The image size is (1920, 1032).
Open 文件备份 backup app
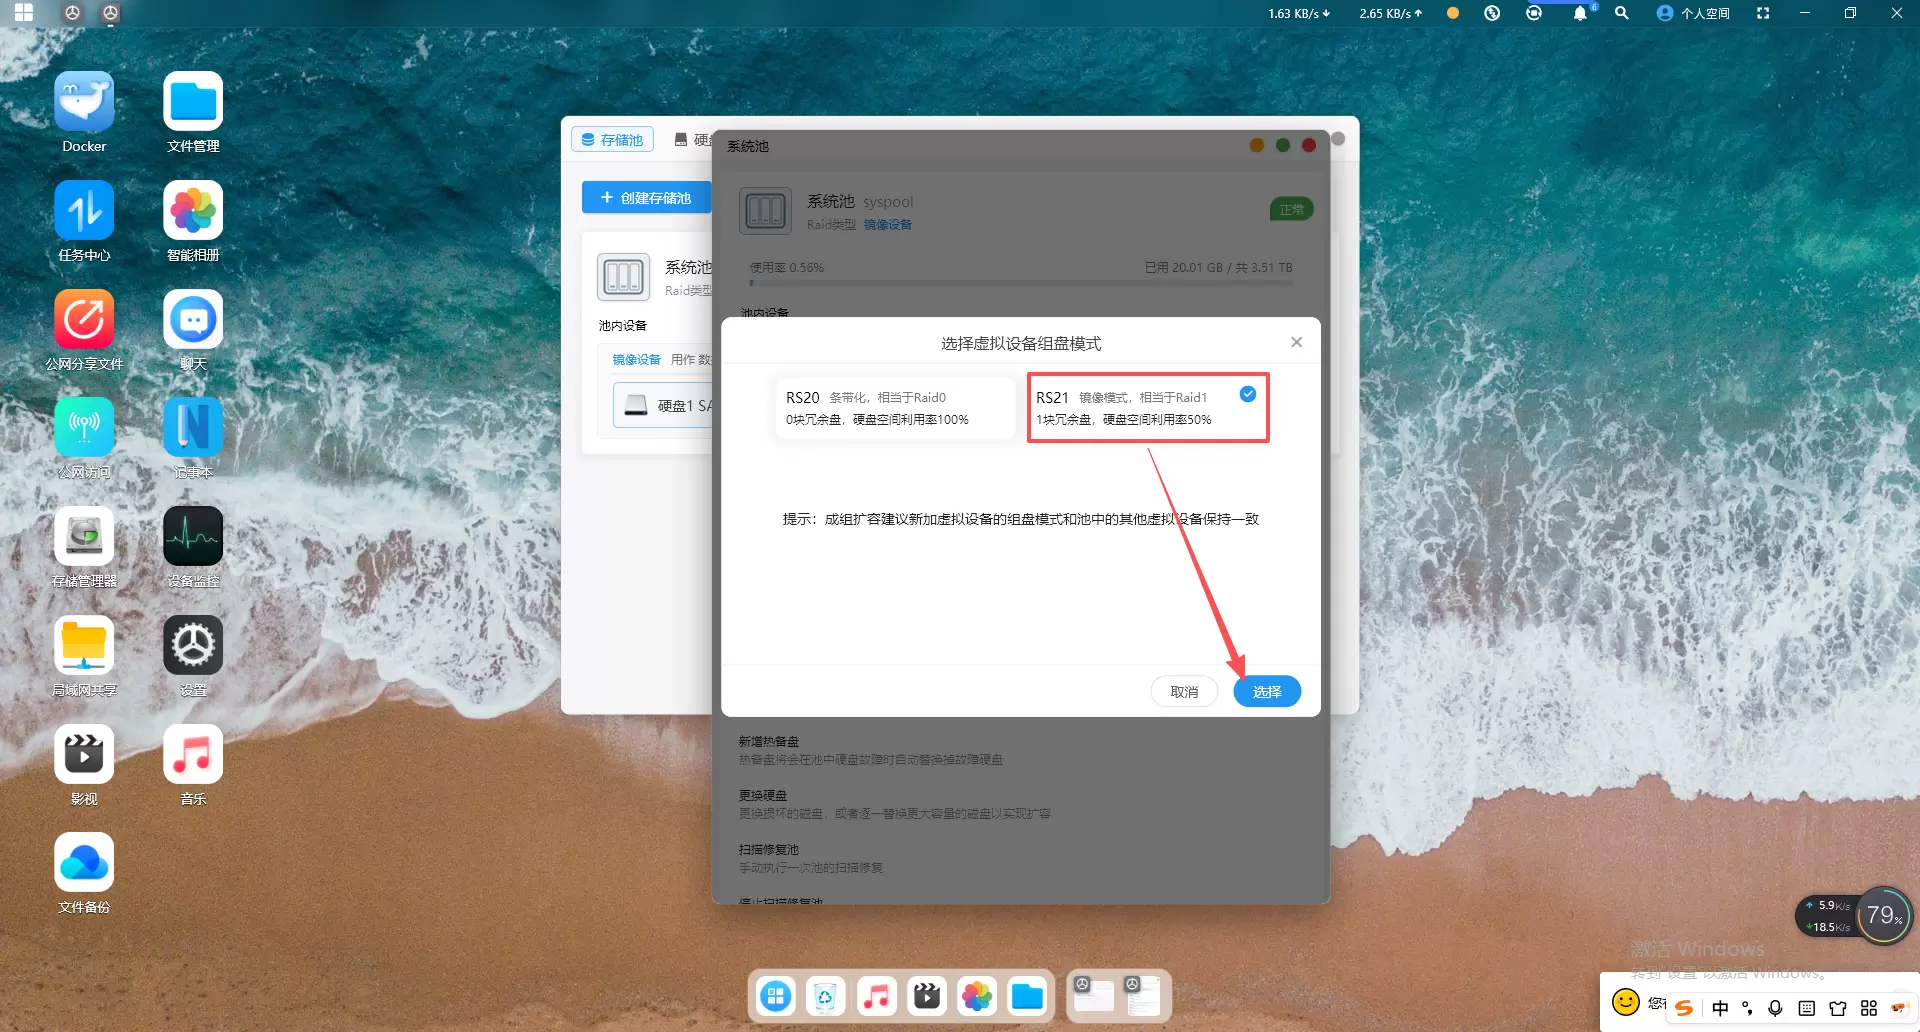click(x=84, y=863)
